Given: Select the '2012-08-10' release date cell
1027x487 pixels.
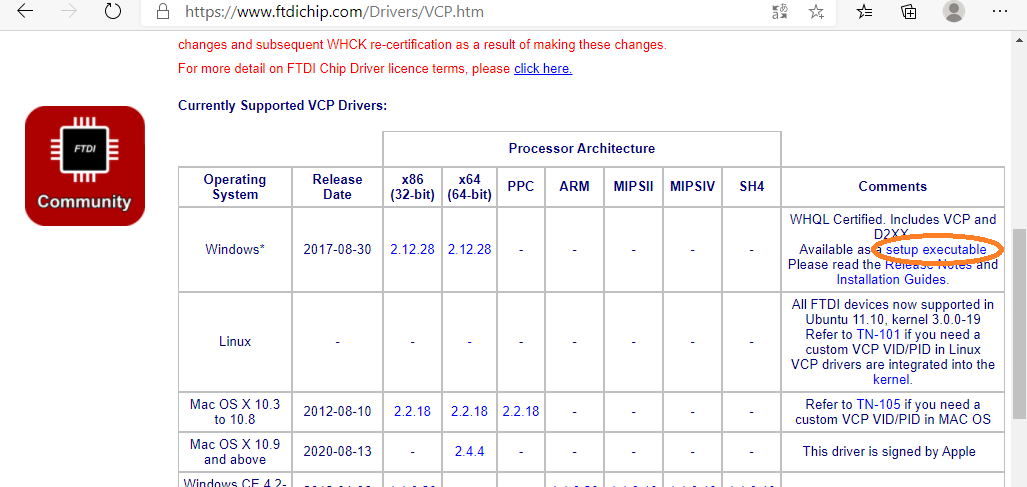Looking at the screenshot, I should [337, 411].
